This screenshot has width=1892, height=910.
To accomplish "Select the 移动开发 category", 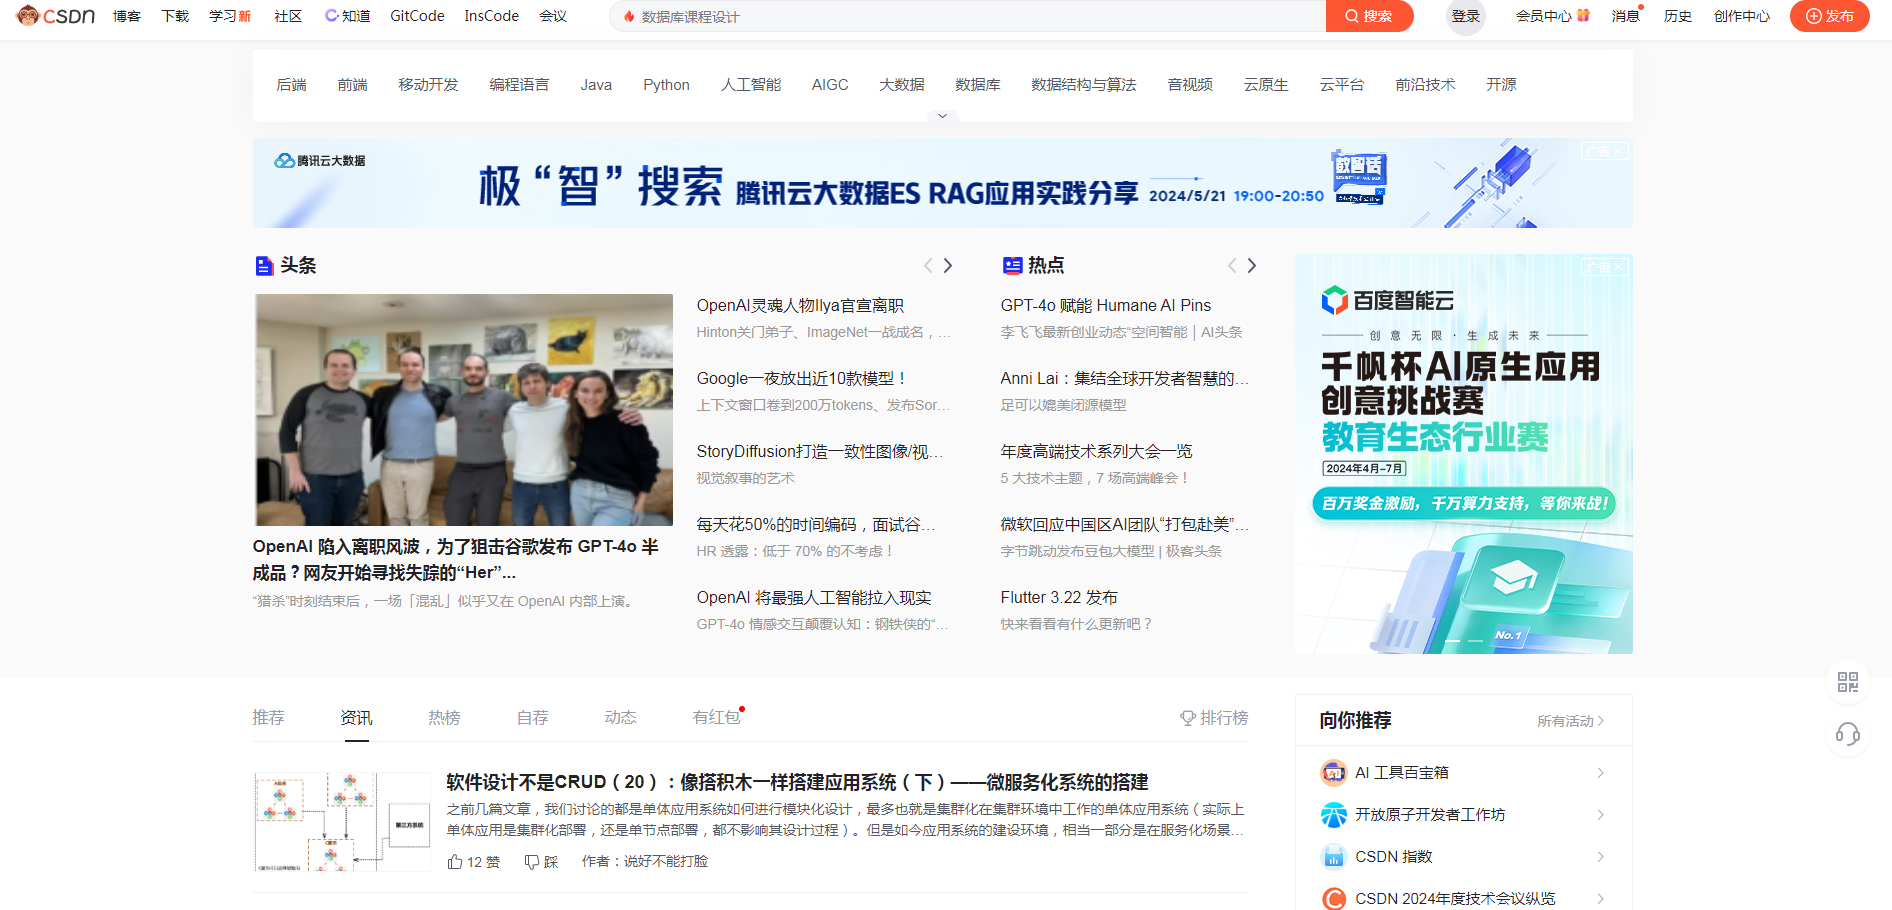I will 428,85.
